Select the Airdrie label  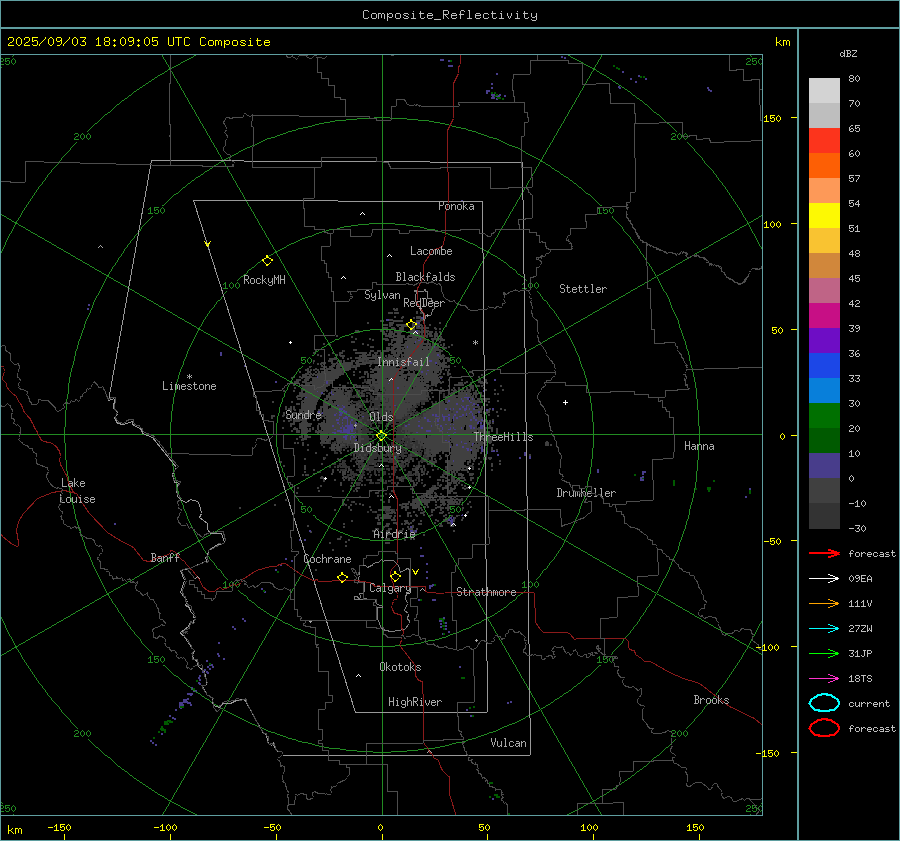pos(394,534)
